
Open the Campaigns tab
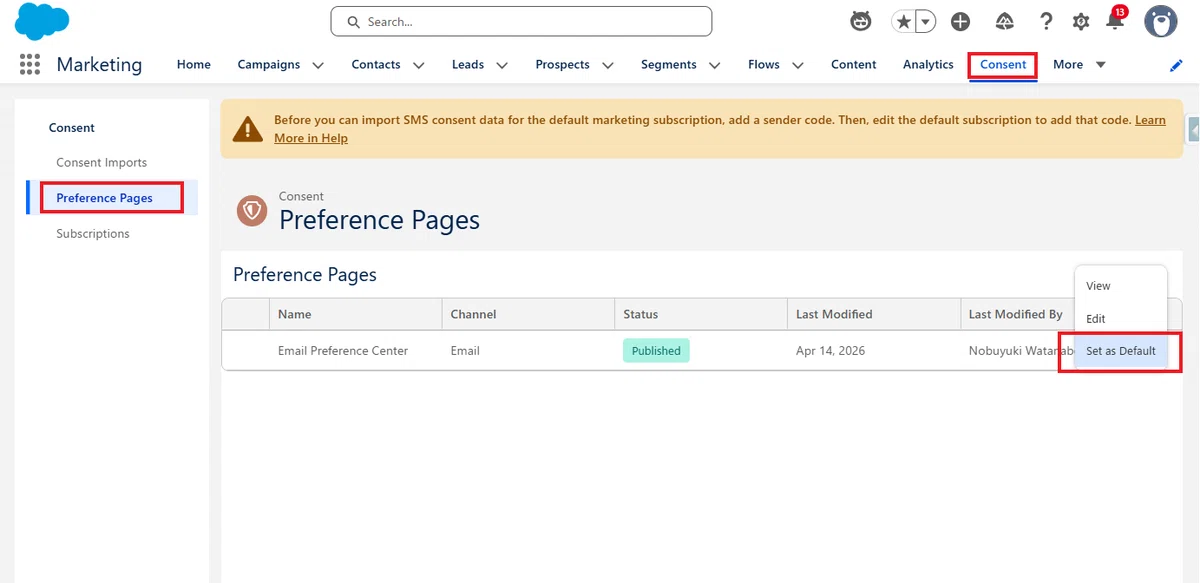pyautogui.click(x=268, y=64)
